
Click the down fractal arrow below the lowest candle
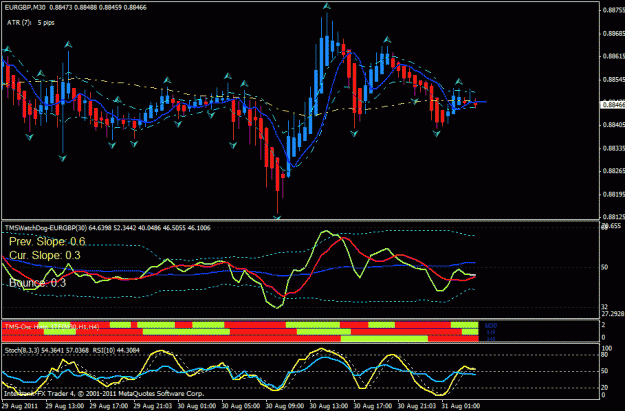point(277,218)
